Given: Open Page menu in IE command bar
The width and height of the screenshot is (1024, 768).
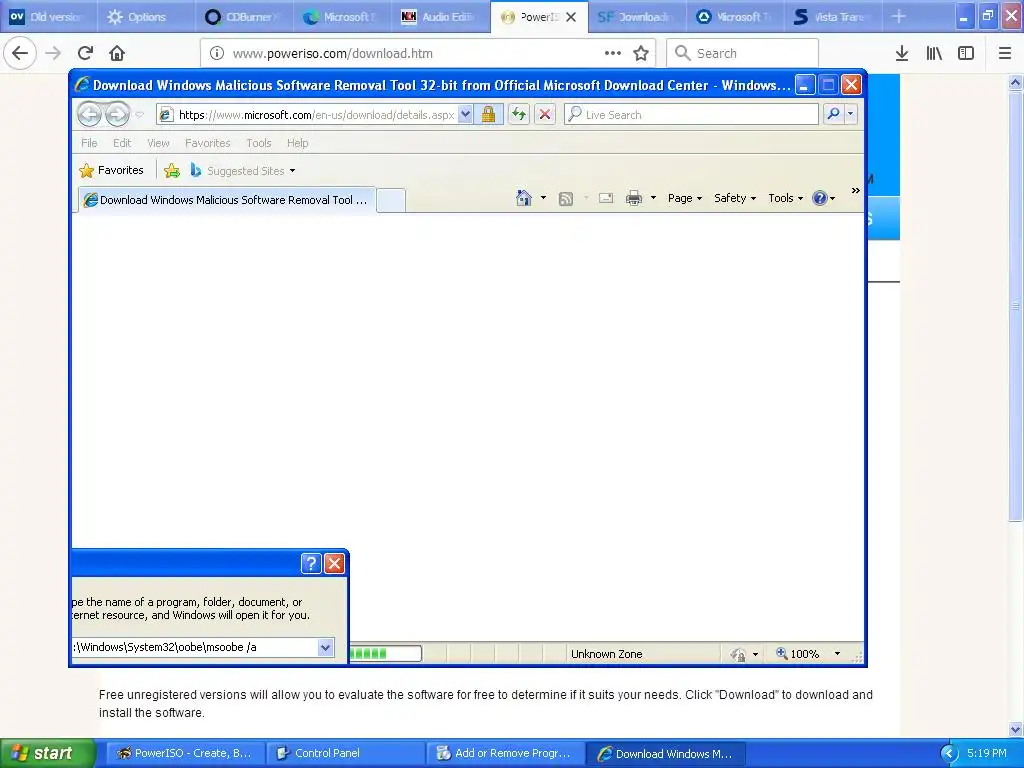Looking at the screenshot, I should (684, 198).
